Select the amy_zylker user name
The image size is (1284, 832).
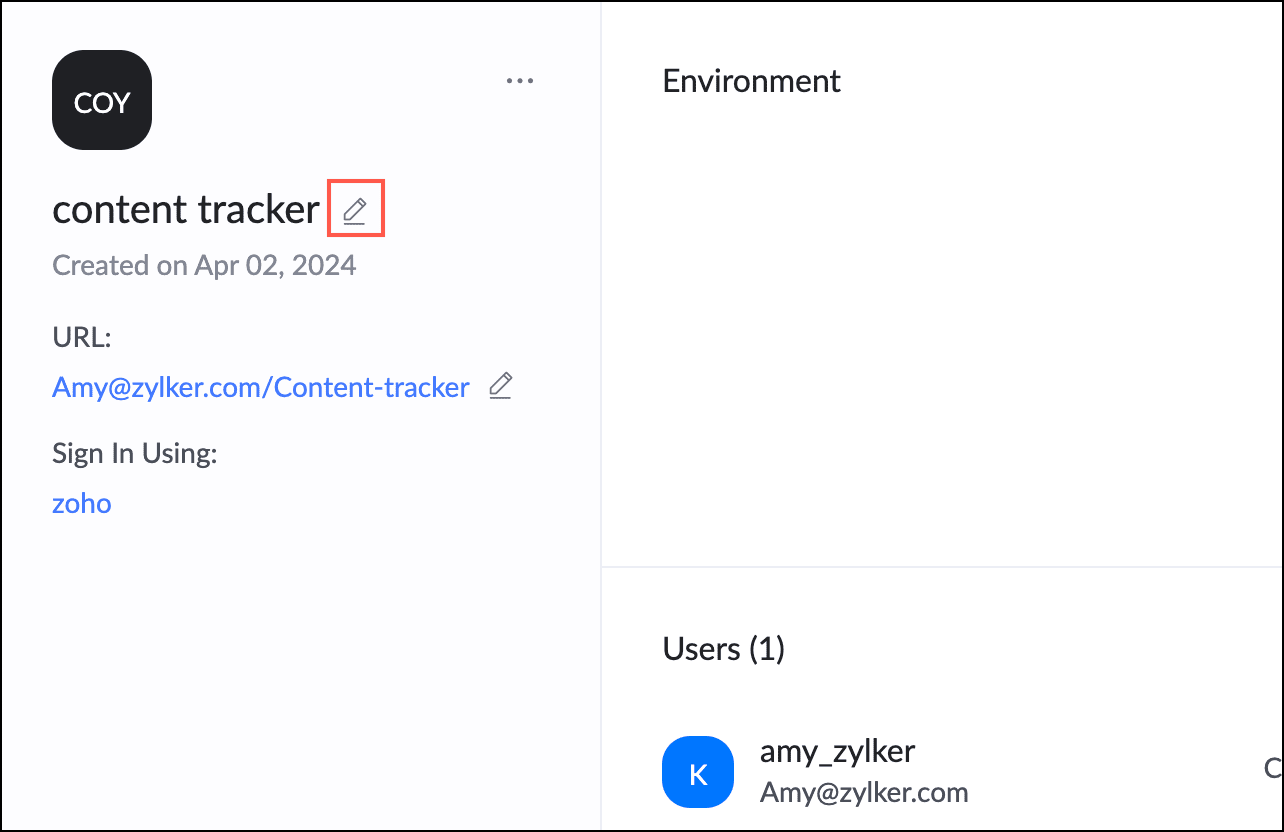838,750
